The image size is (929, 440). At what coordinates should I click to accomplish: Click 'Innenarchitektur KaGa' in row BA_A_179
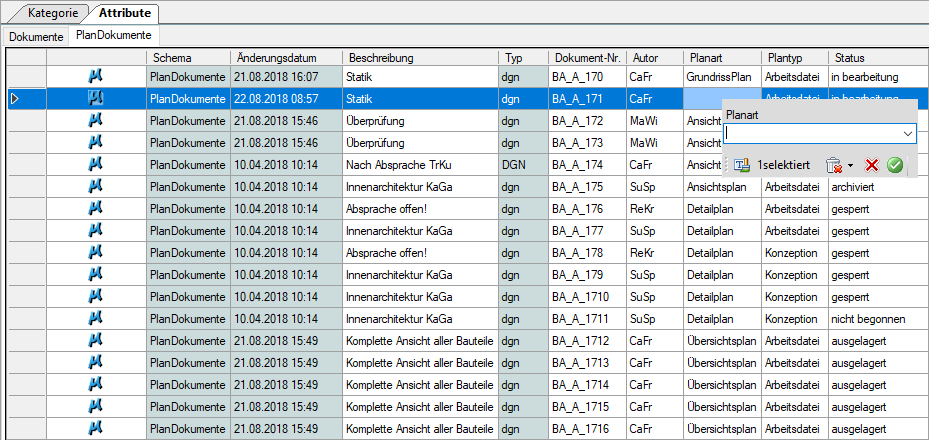coord(421,275)
